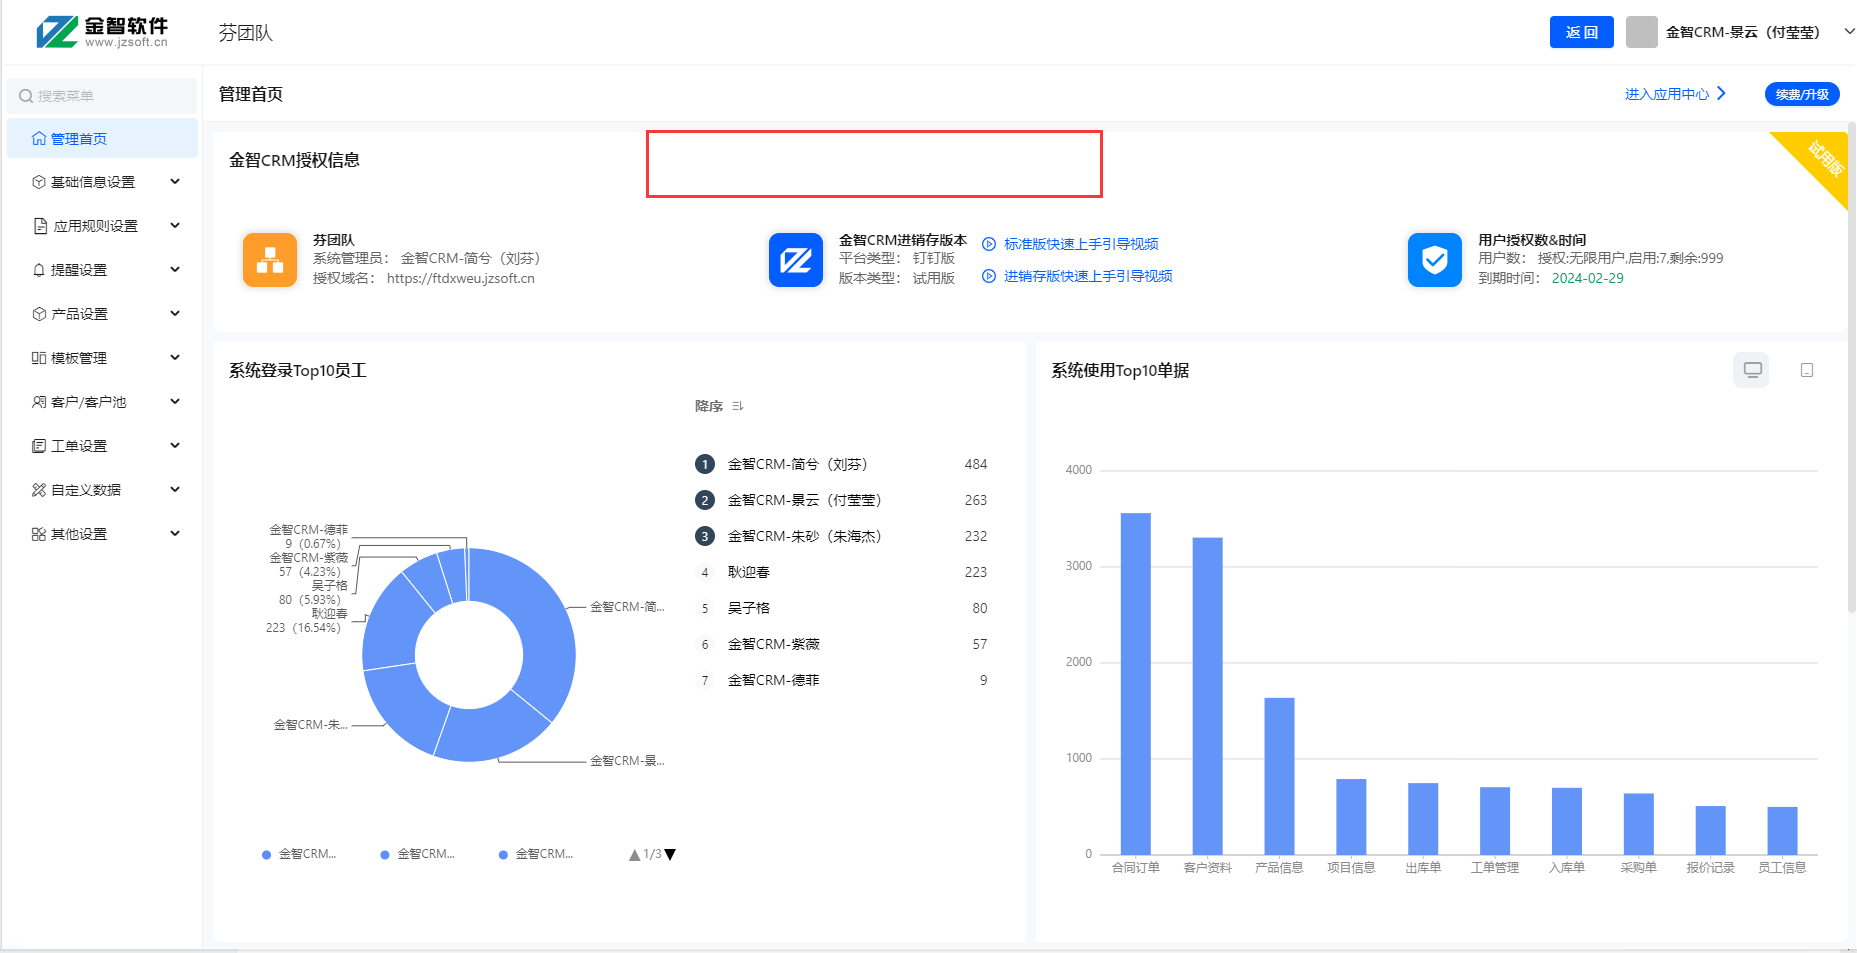Click the 模板管理 icon

point(39,358)
